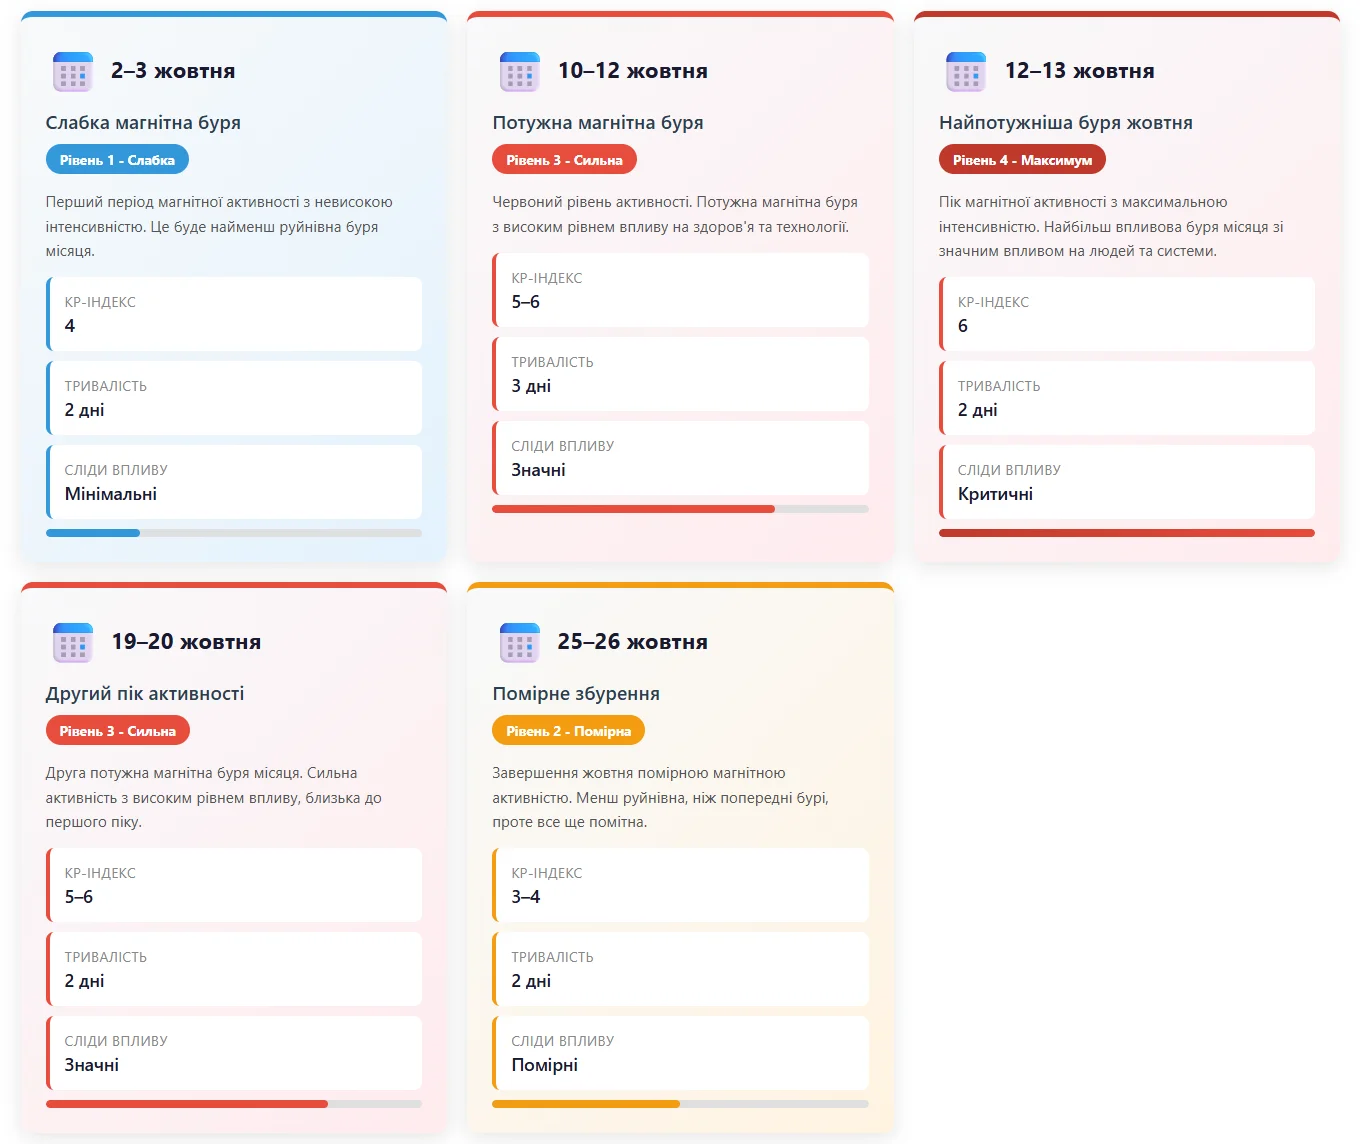The width and height of the screenshot is (1367, 1144).
Task: Click the 'Рівень 2 - Помірна' orange badge
Action: pos(568,731)
